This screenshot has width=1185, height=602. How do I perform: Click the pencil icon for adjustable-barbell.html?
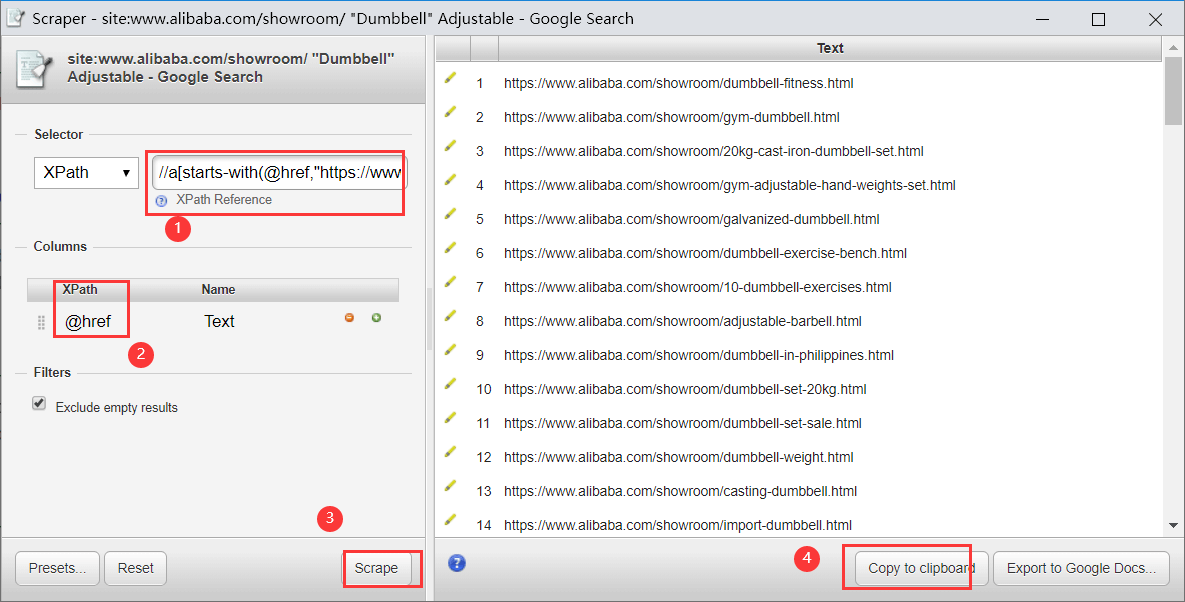(450, 316)
